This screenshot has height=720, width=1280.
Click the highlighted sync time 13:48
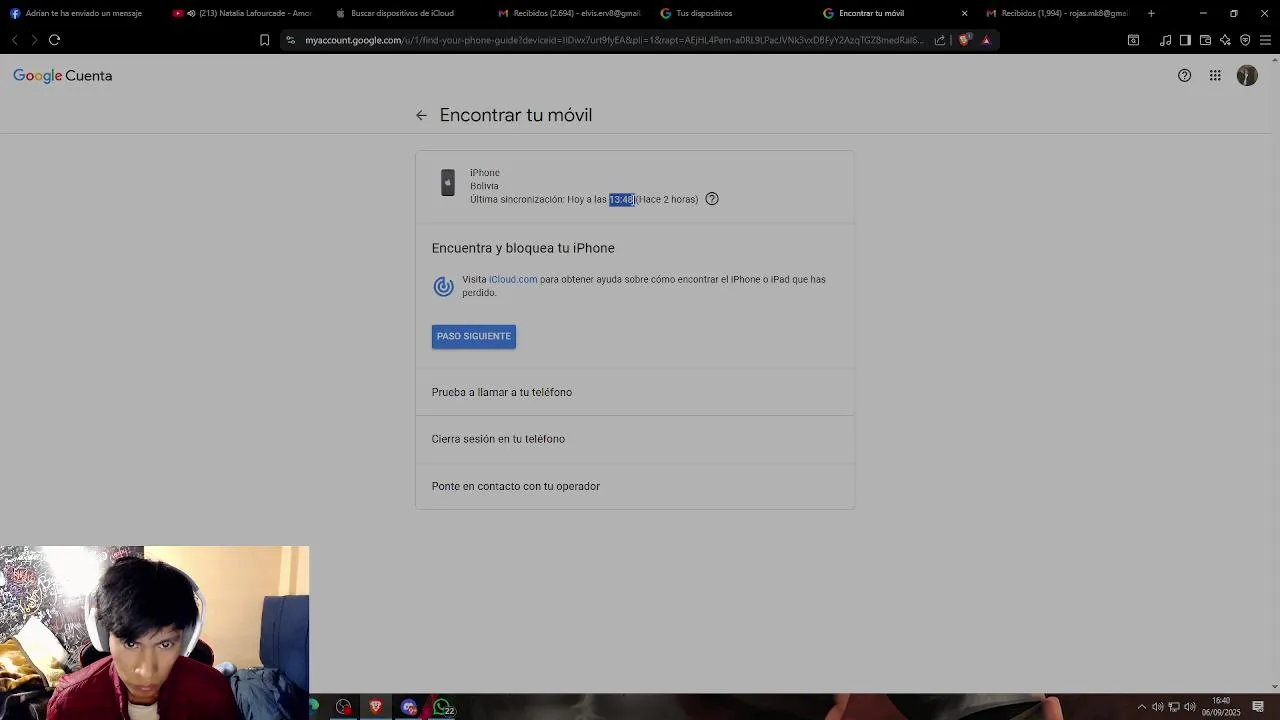(x=622, y=200)
